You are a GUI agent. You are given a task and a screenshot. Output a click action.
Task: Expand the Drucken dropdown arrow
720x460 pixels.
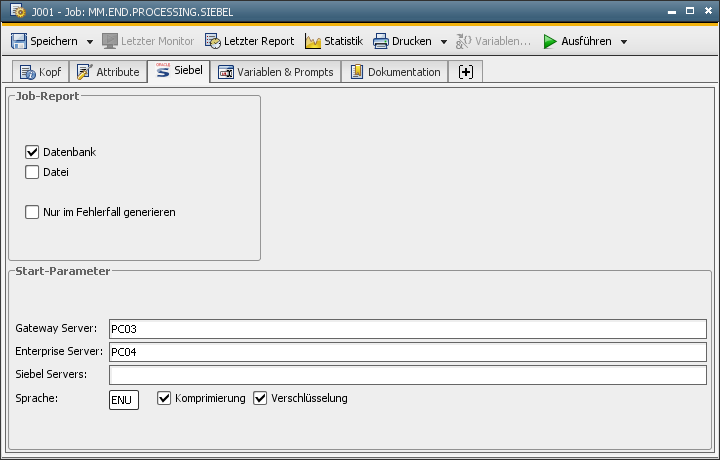pyautogui.click(x=444, y=42)
